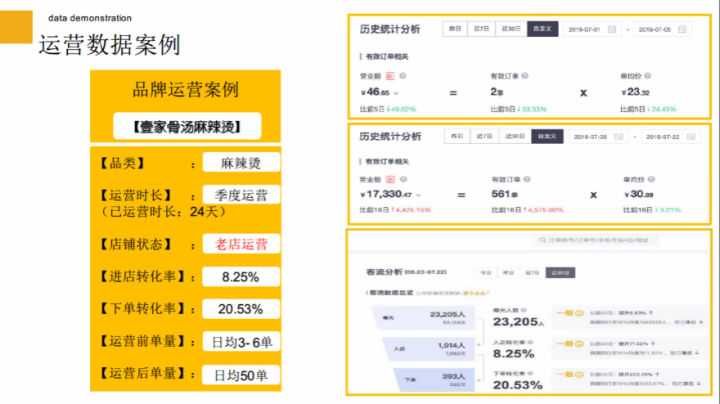The height and width of the screenshot is (404, 720).
Task: Select the 今日 tab in 客流分析 panel
Action: click(x=485, y=273)
